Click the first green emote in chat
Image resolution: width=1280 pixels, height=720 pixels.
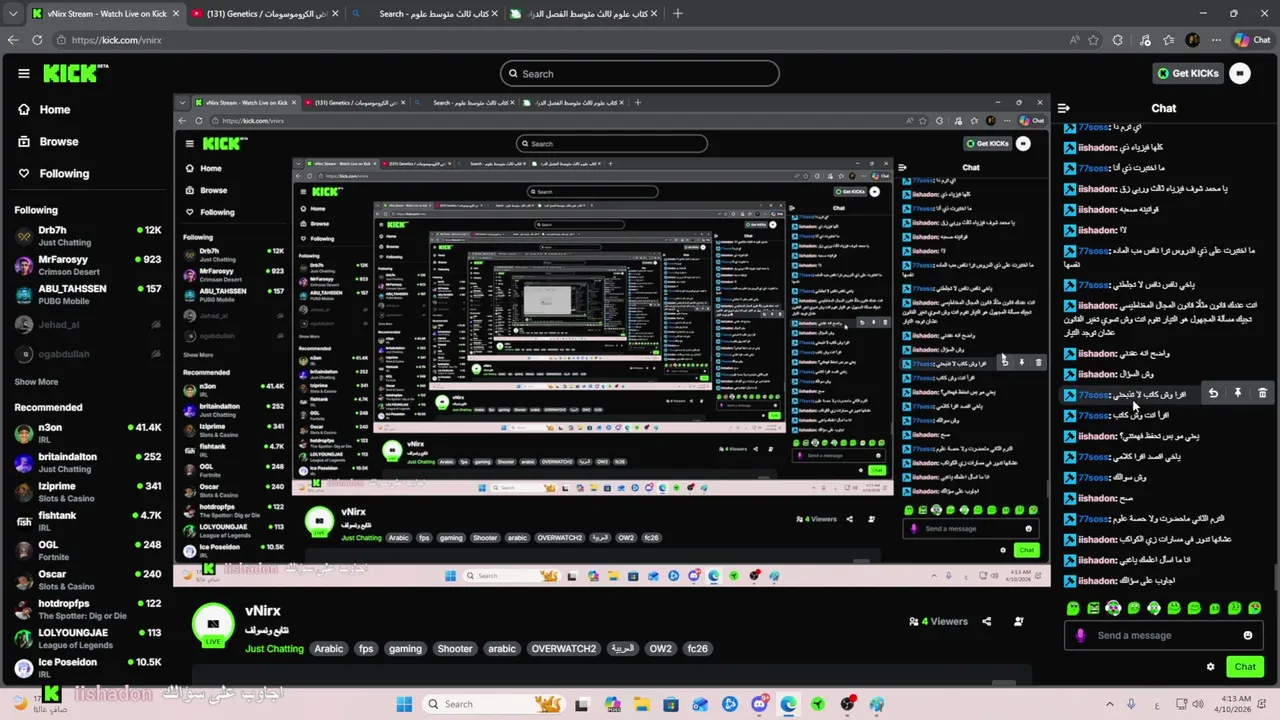(1073, 608)
